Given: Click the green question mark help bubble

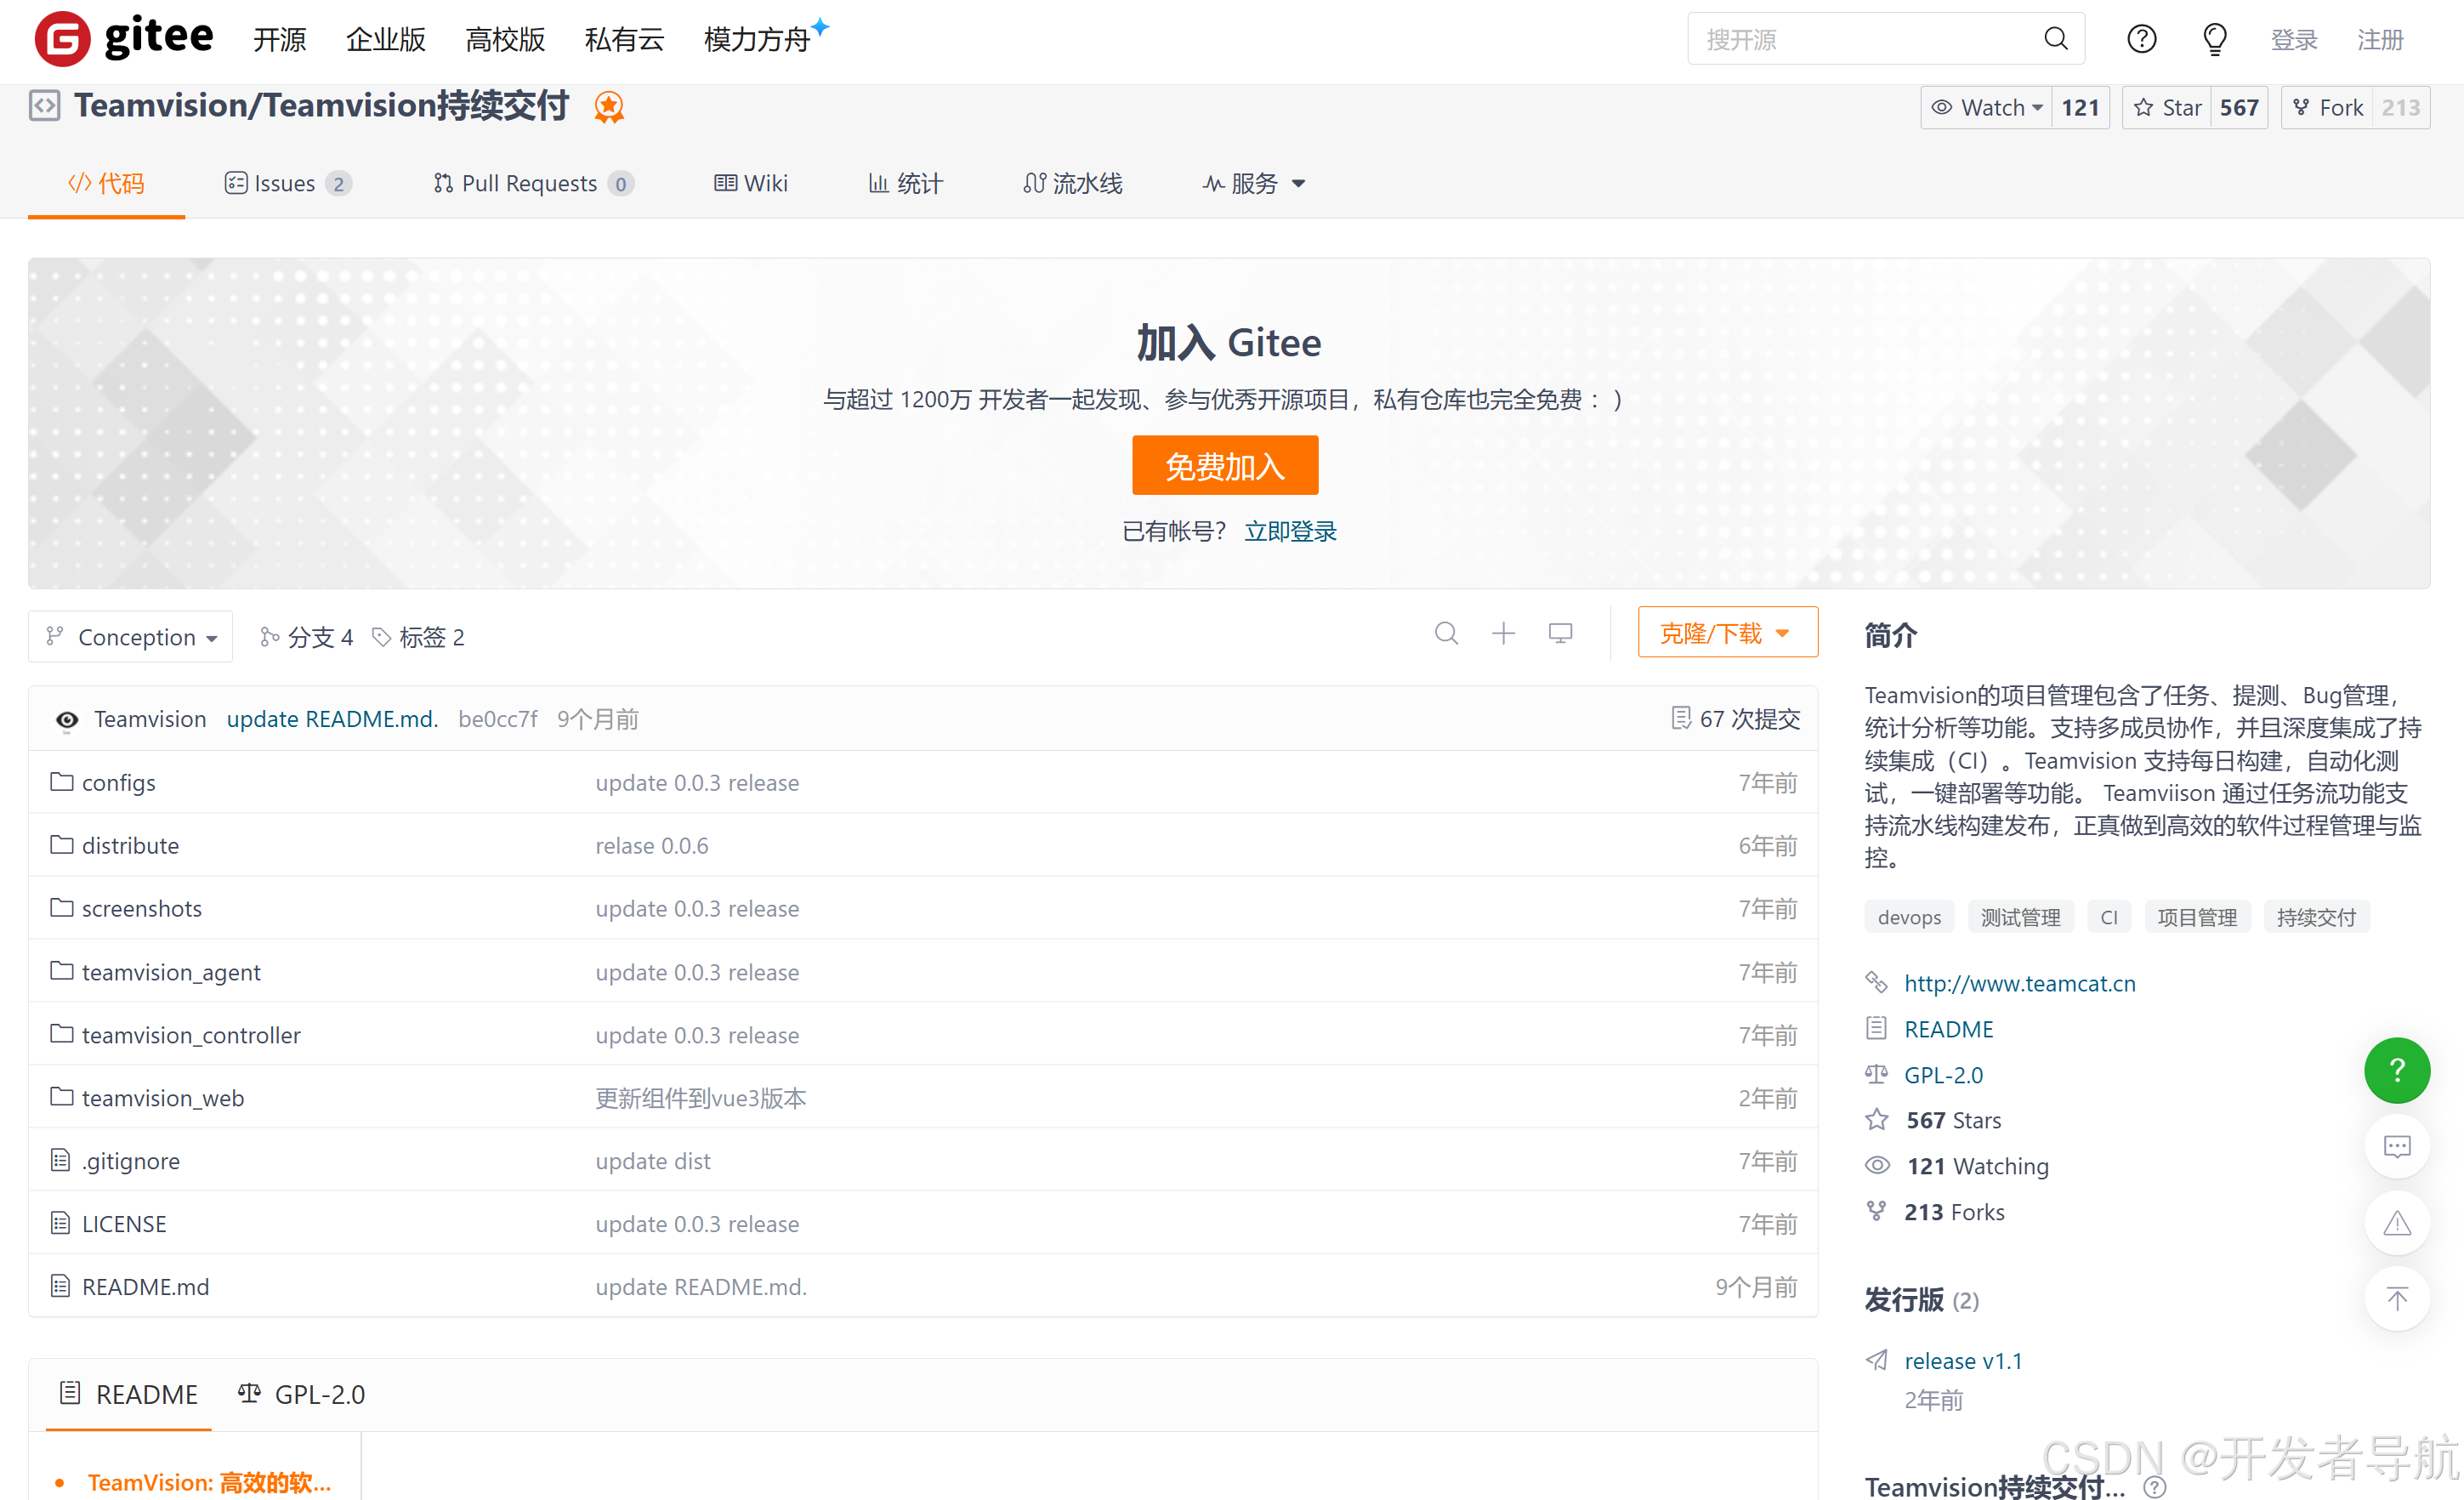Looking at the screenshot, I should [x=2396, y=1070].
